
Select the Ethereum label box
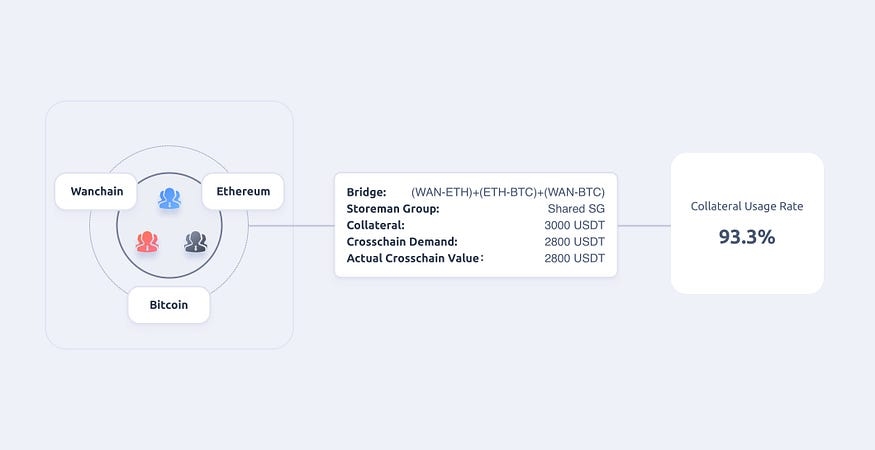(x=243, y=191)
